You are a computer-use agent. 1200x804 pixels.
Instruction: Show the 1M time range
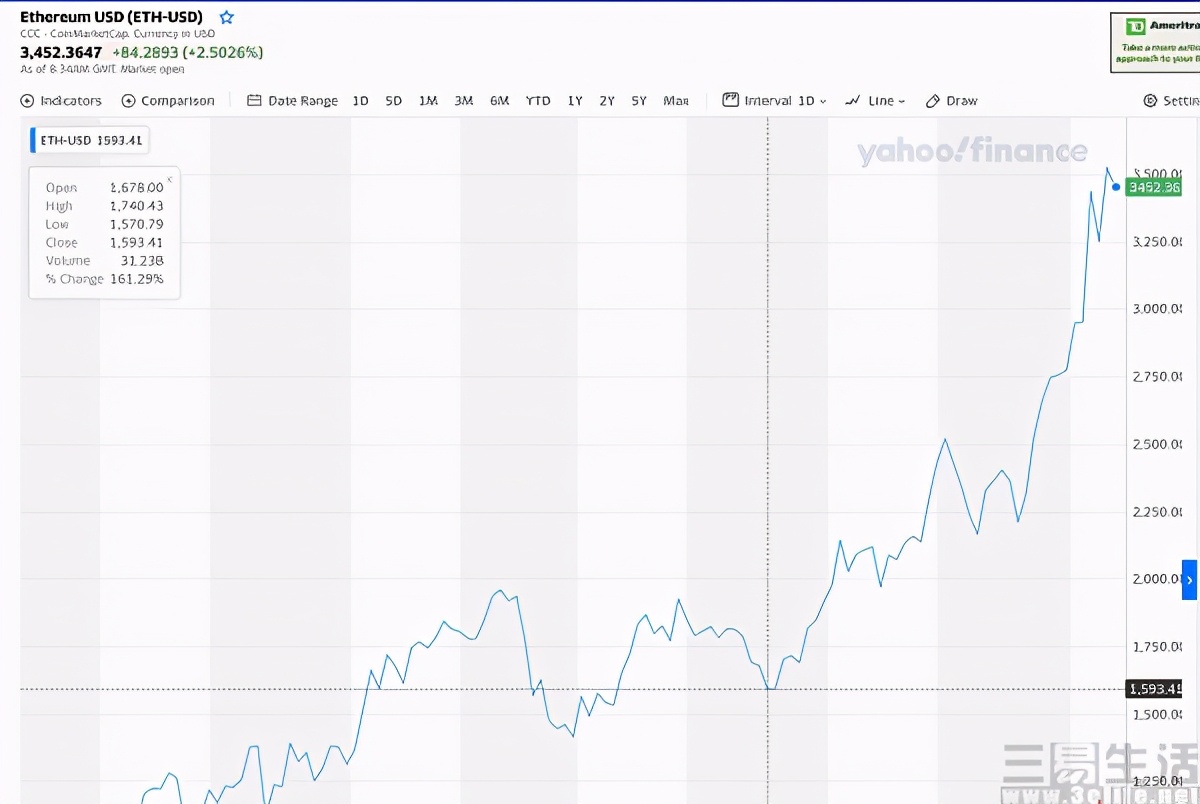click(x=428, y=101)
